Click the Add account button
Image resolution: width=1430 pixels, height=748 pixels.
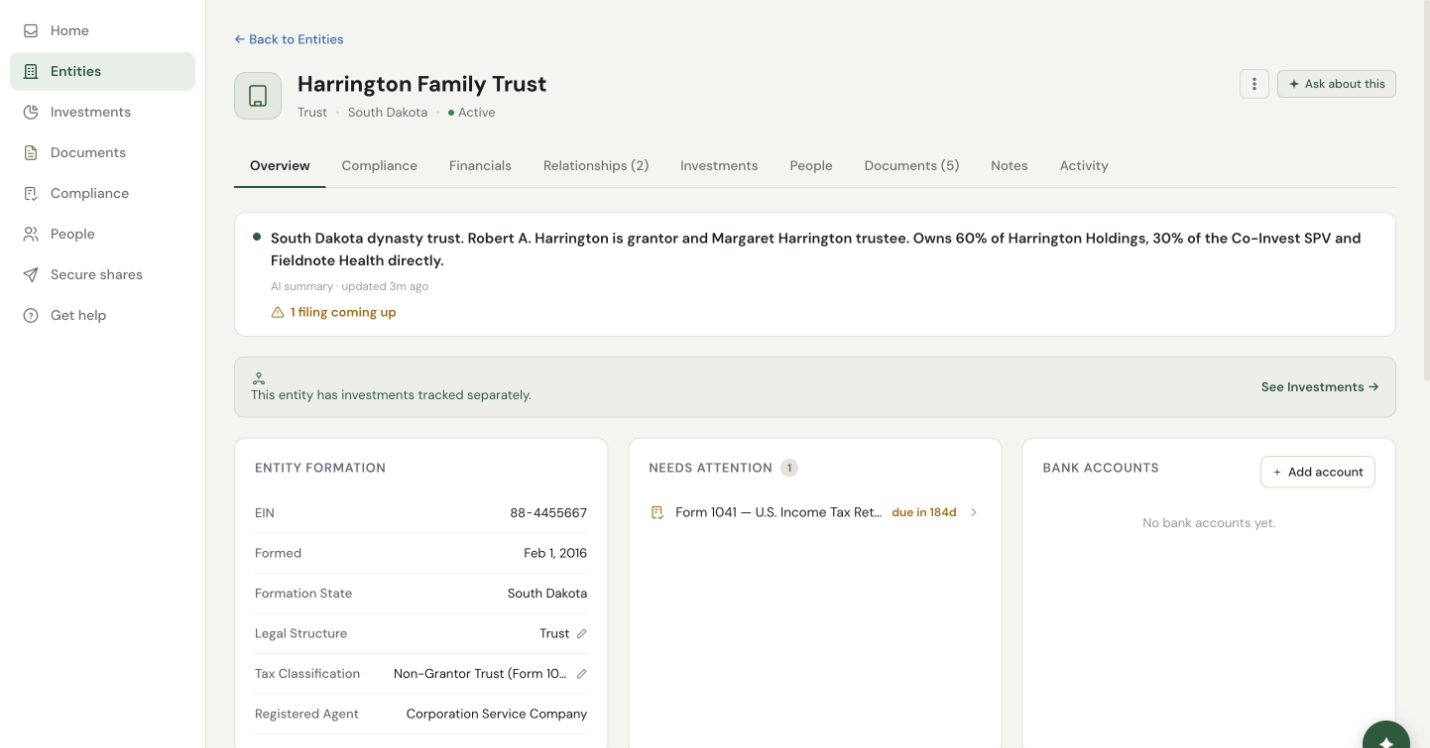pos(1318,472)
